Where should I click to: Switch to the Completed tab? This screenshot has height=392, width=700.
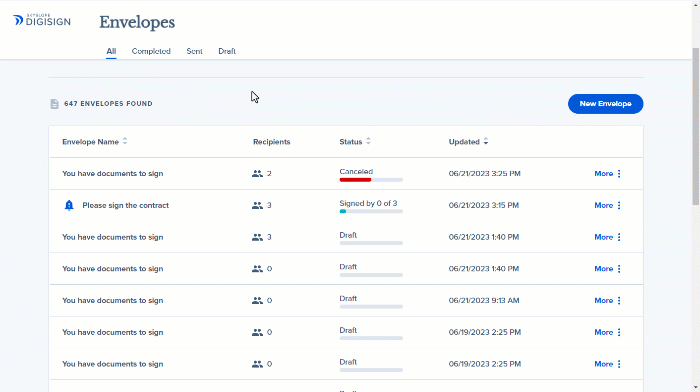[151, 51]
